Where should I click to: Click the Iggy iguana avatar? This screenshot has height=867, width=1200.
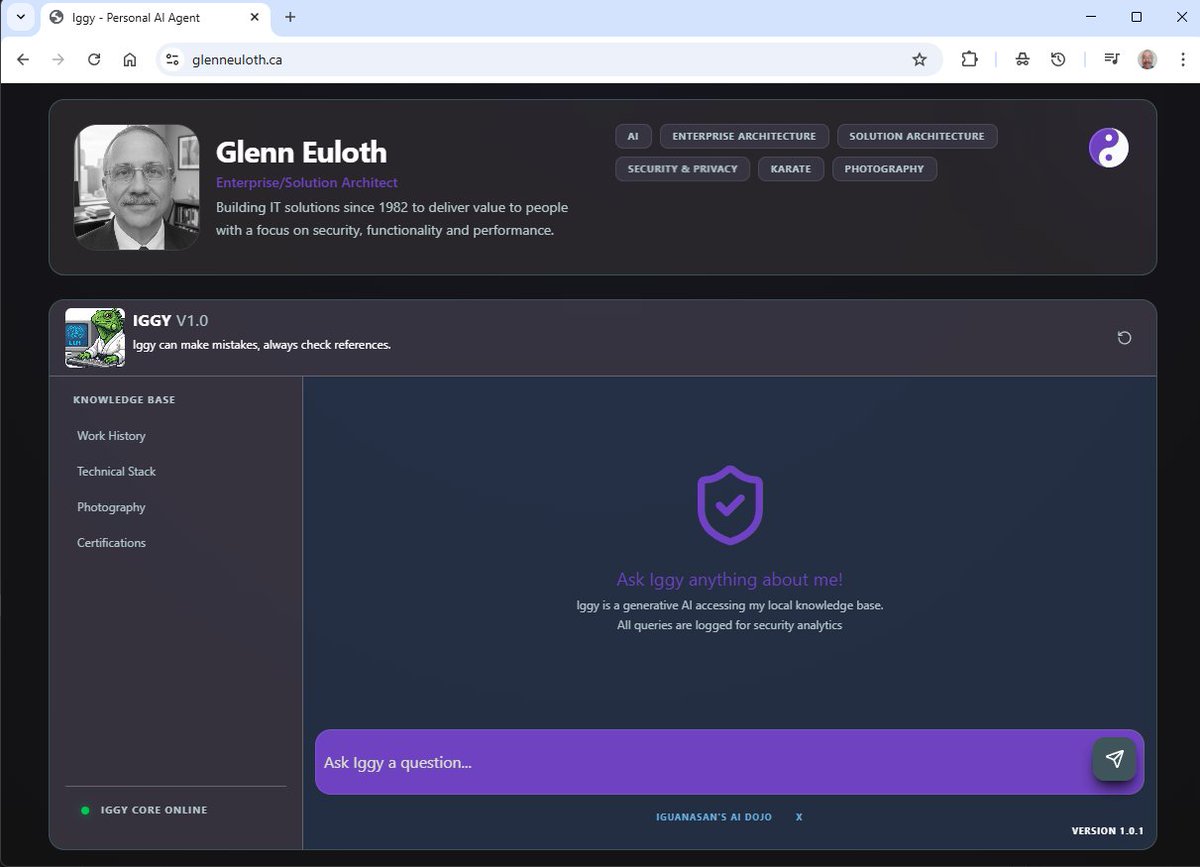click(95, 338)
